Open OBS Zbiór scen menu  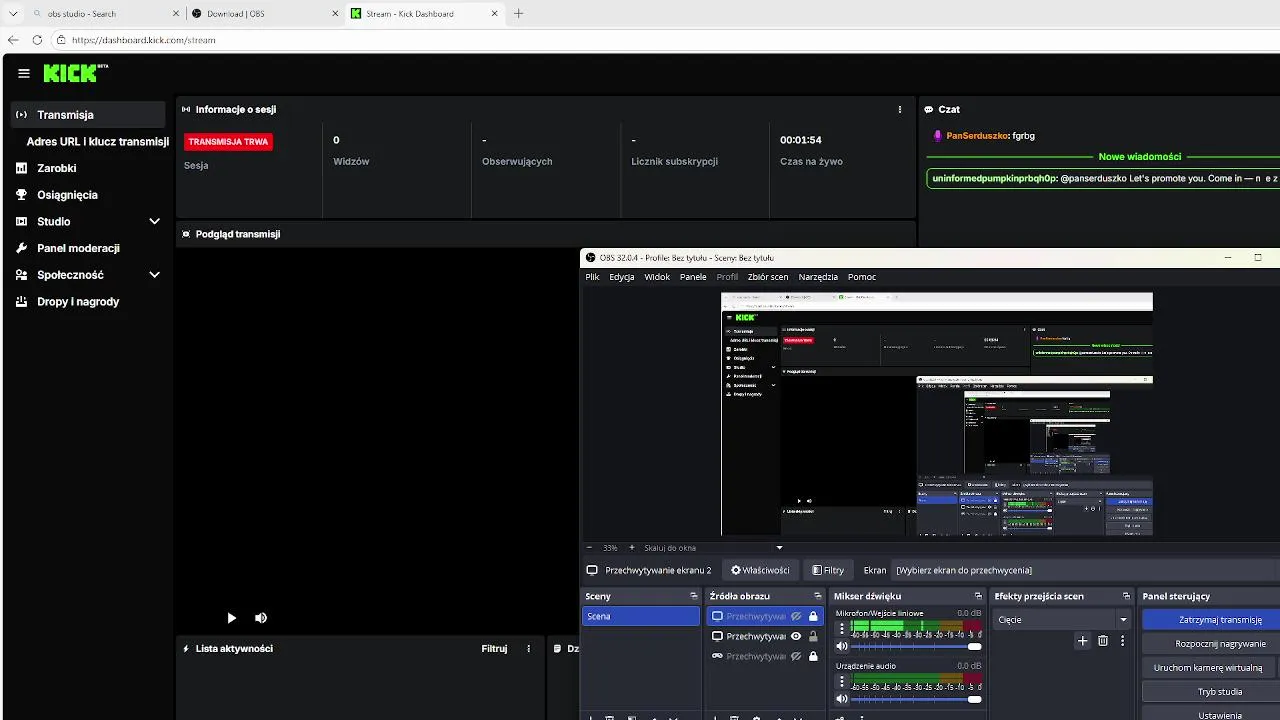[x=768, y=277]
